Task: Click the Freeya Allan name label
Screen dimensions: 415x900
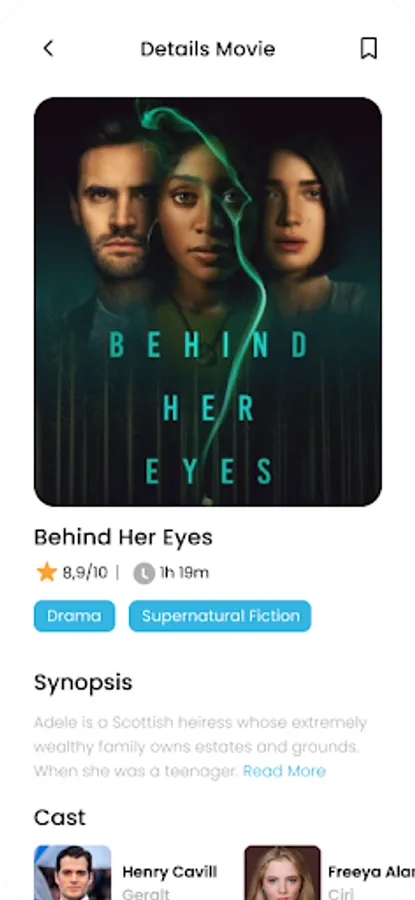Action: pos(371,872)
